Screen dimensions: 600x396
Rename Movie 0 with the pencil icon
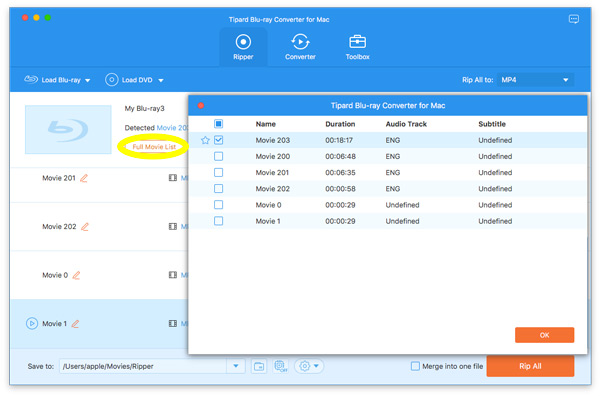coord(76,275)
